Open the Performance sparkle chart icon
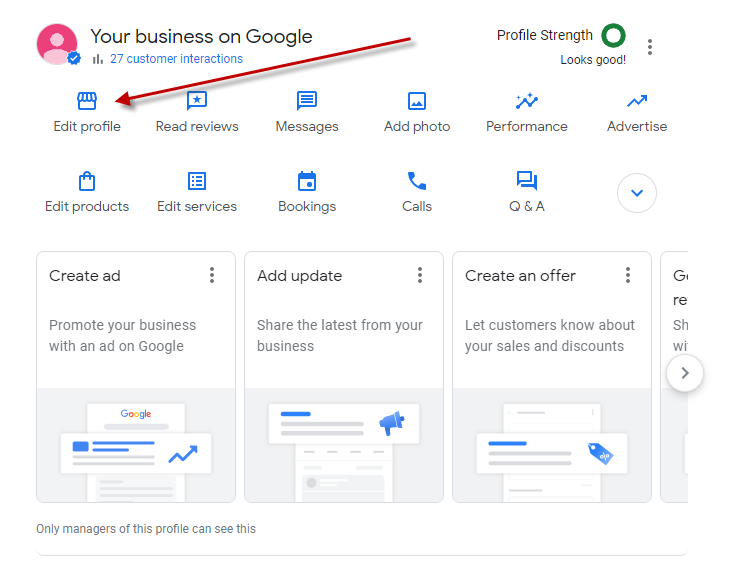 pyautogui.click(x=527, y=101)
